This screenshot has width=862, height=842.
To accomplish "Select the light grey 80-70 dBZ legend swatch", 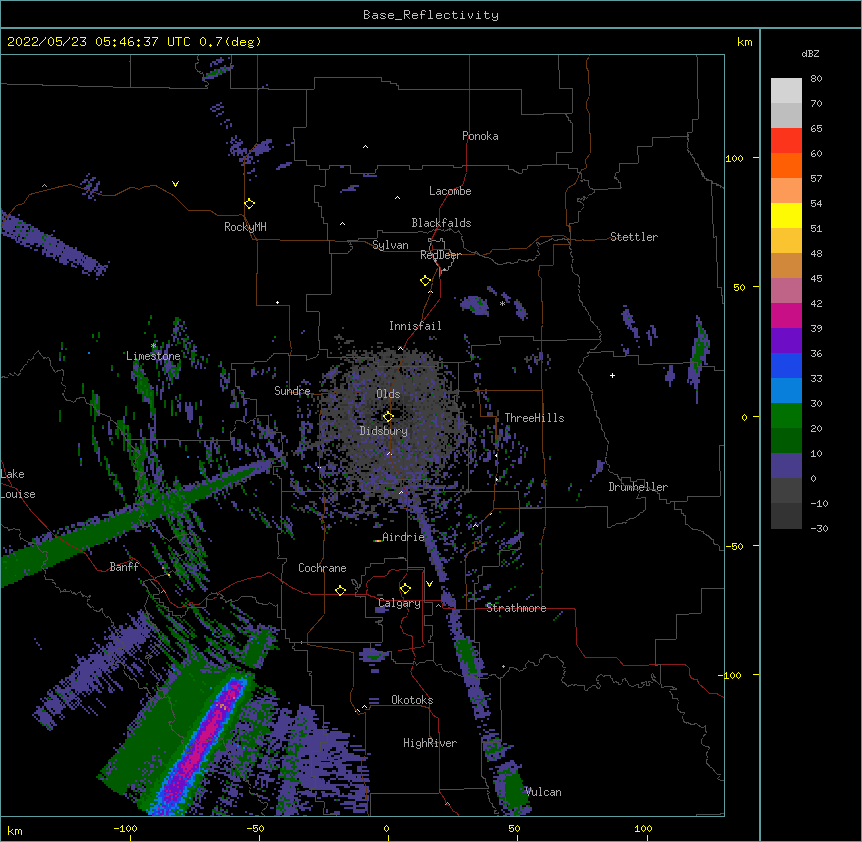I will pyautogui.click(x=786, y=91).
